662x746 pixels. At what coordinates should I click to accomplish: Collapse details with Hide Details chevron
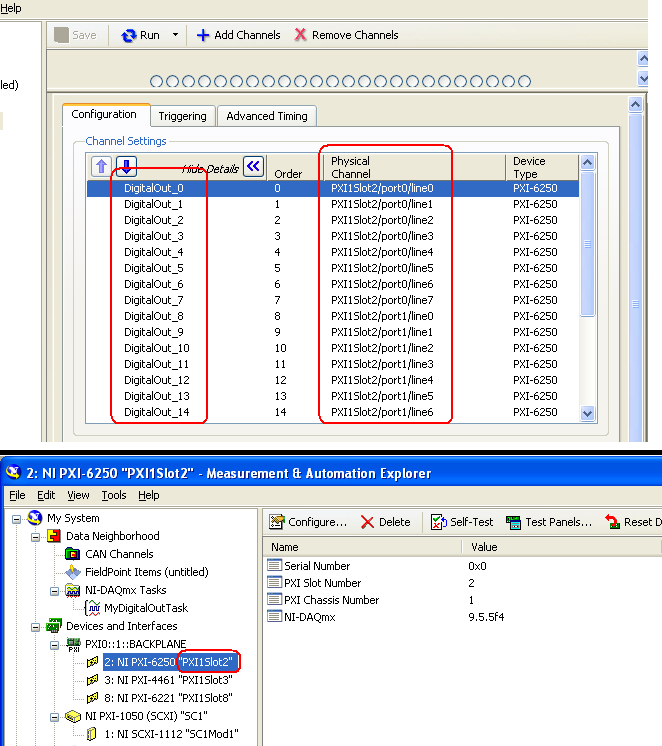pos(254,167)
